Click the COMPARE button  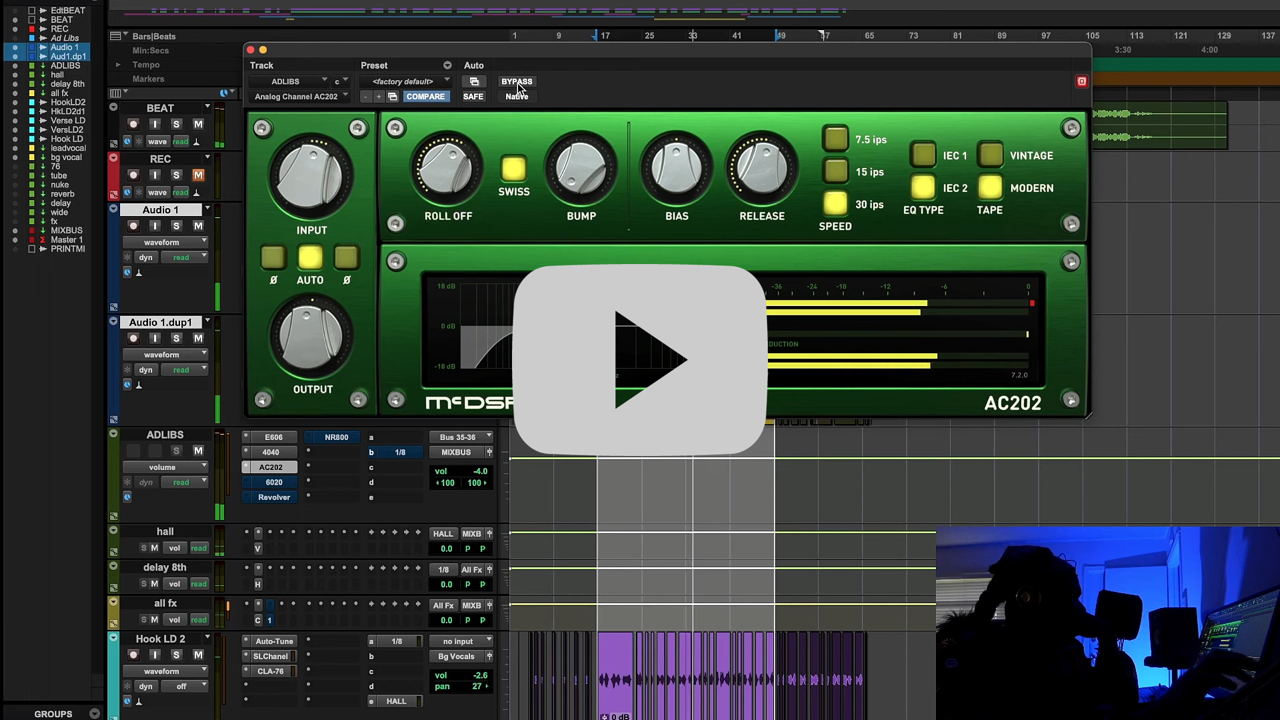[x=425, y=97]
